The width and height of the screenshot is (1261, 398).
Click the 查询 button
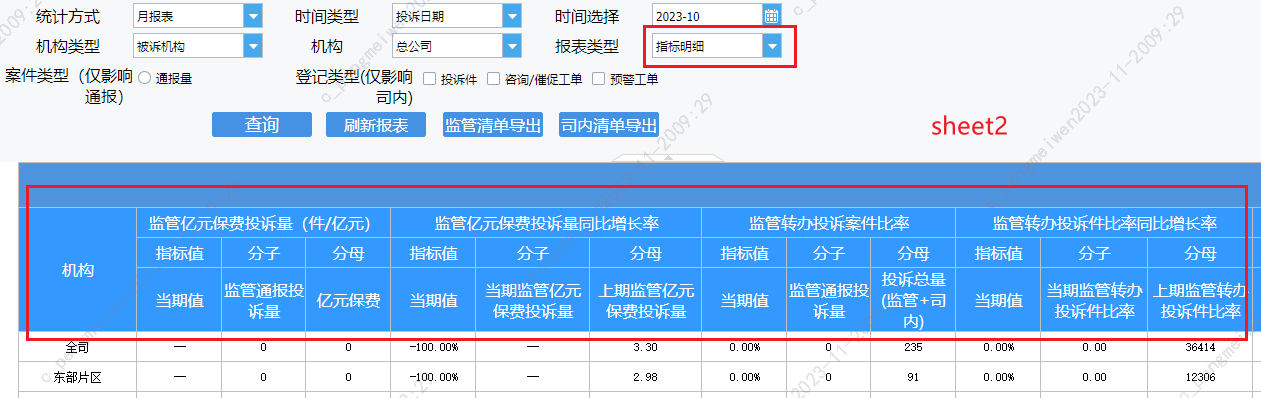coord(262,125)
